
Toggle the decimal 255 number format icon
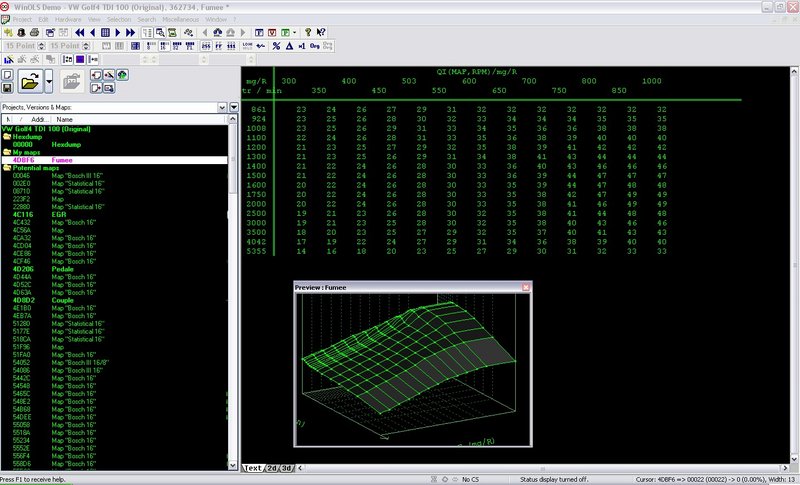pyautogui.click(x=206, y=46)
